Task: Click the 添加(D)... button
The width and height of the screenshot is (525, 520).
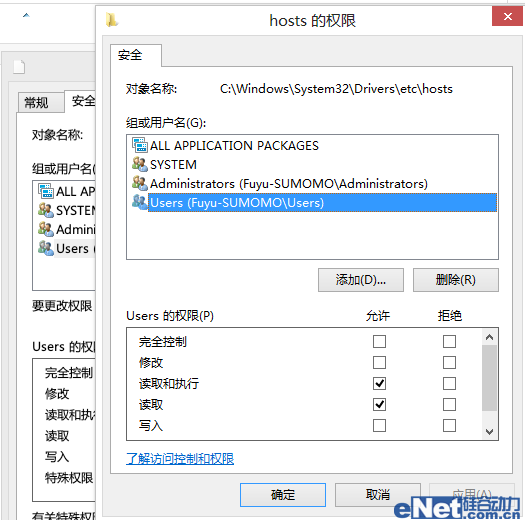Action: (x=361, y=280)
